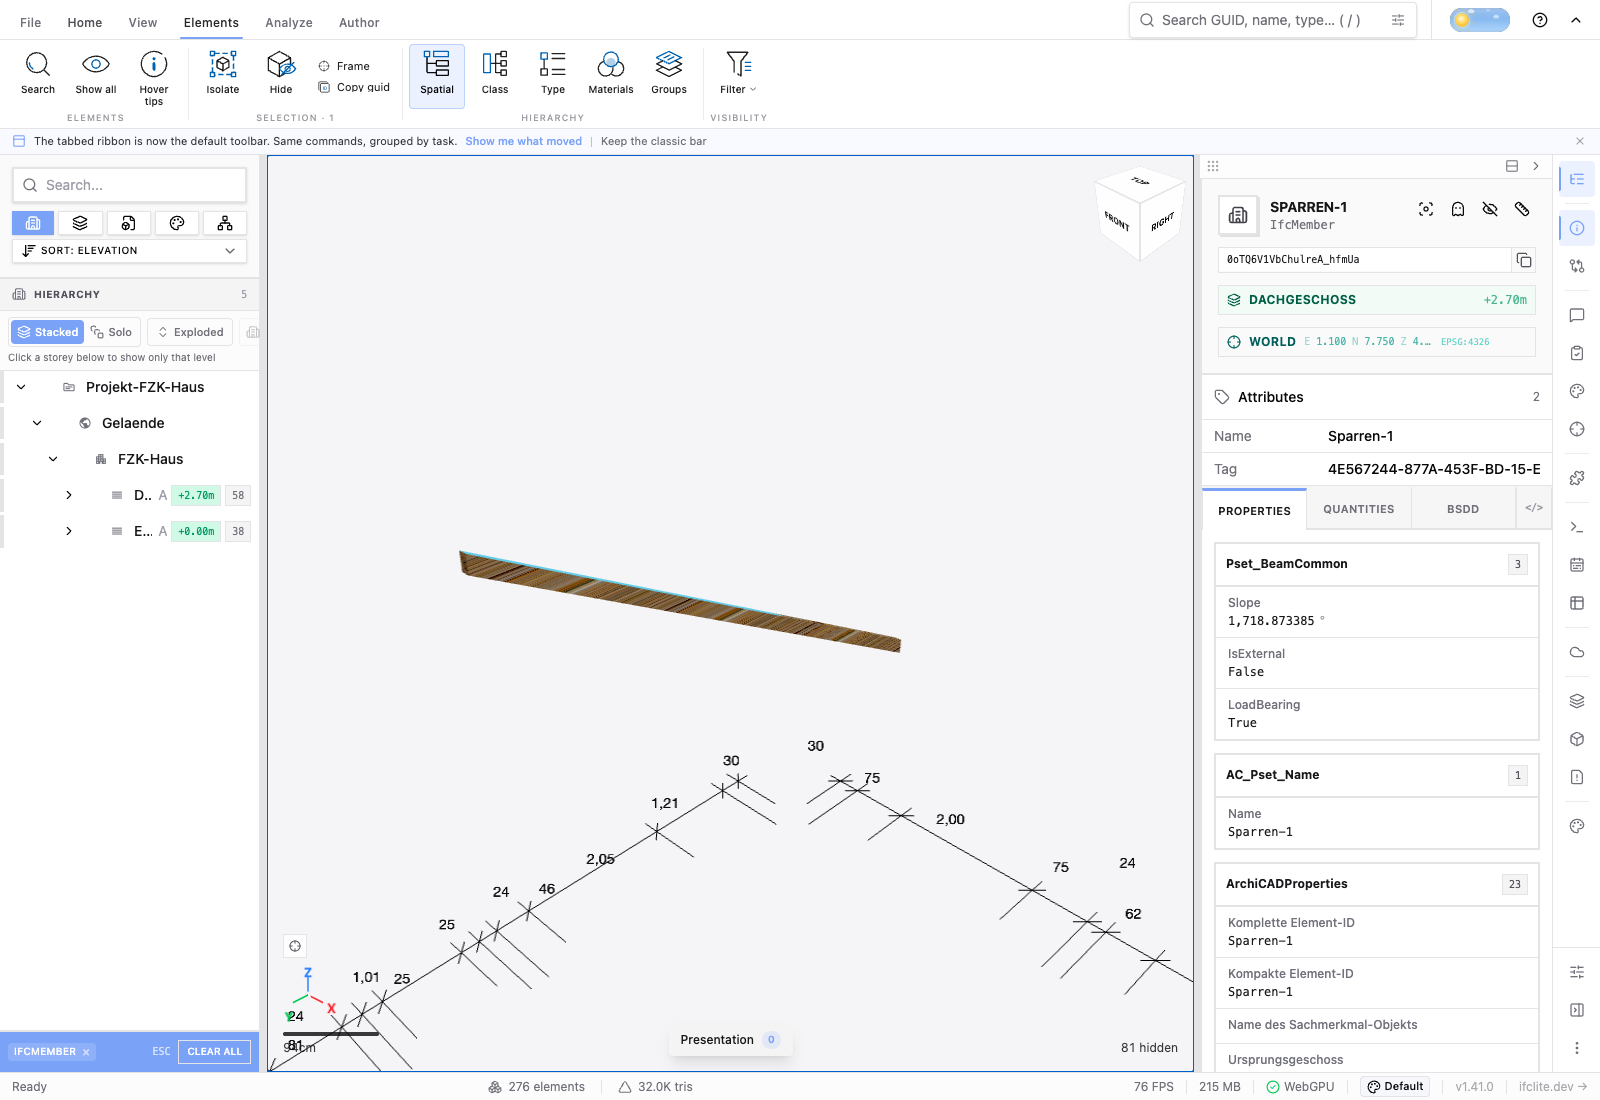Toggle Hover tips in the ribbon

pyautogui.click(x=154, y=76)
